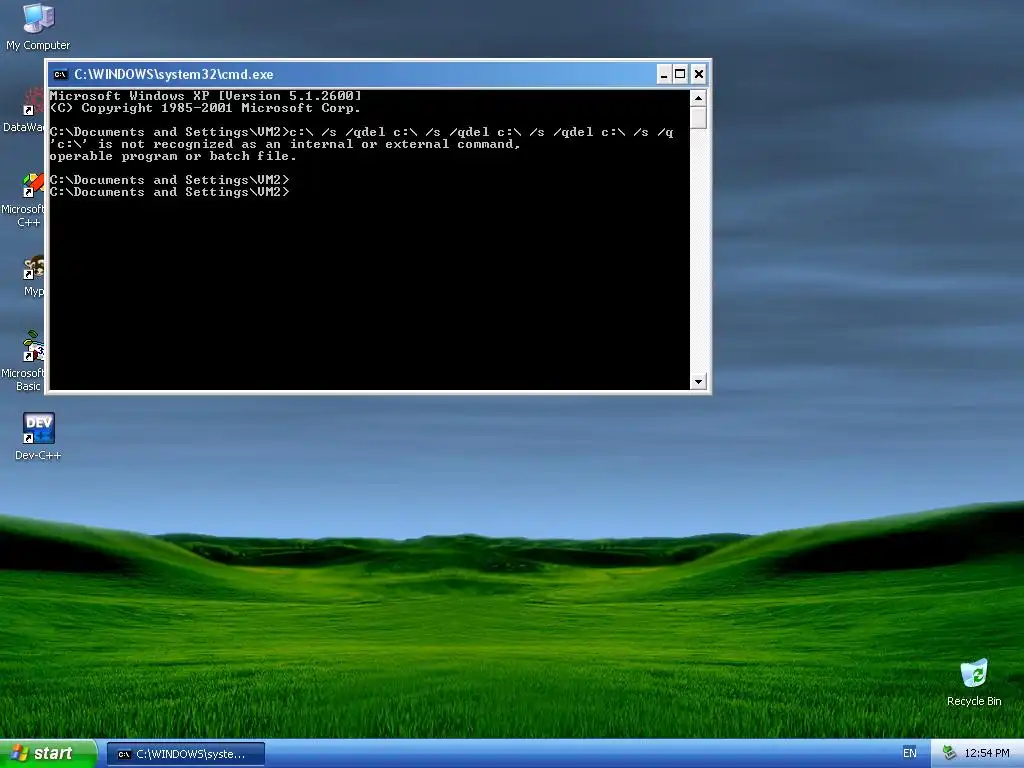Screen dimensions: 1024x768
Task: Open the Recycle Bin icon
Action: click(974, 682)
